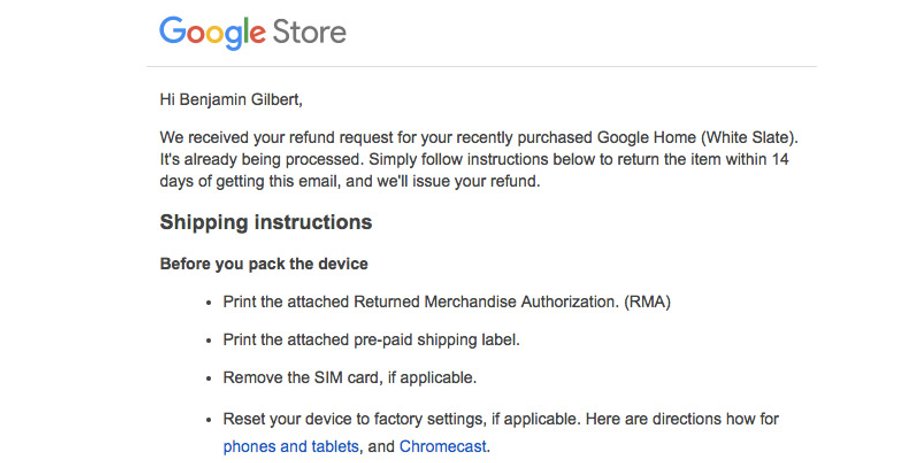920x463 pixels.
Task: Open the Chromecast directions link
Action: 443,447
